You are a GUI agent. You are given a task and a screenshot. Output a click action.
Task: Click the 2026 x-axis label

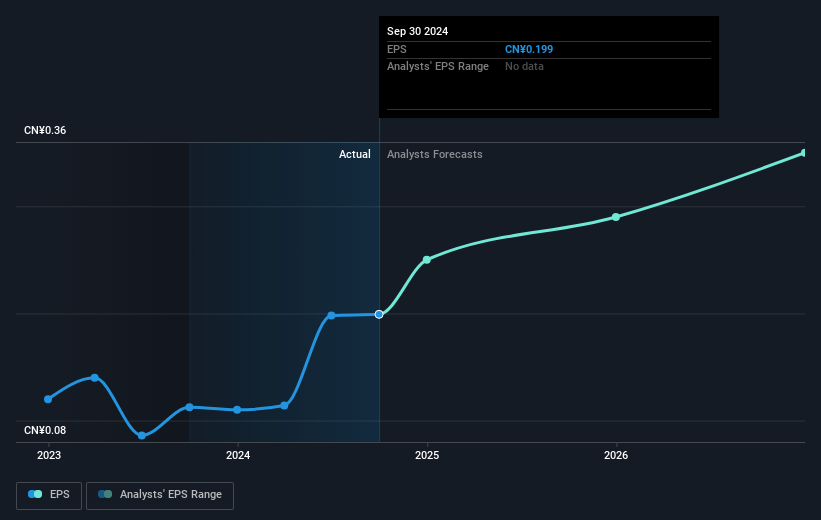click(616, 455)
